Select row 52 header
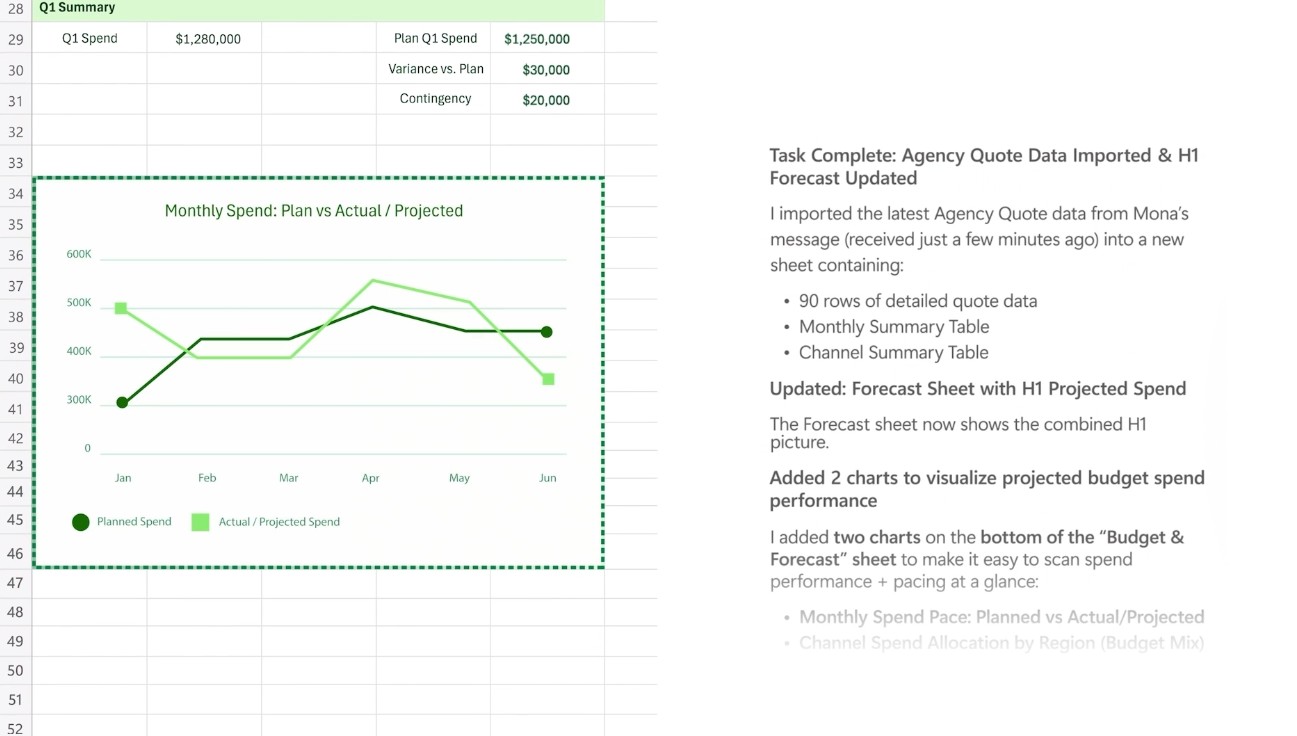This screenshot has width=1297, height=736. 15,729
